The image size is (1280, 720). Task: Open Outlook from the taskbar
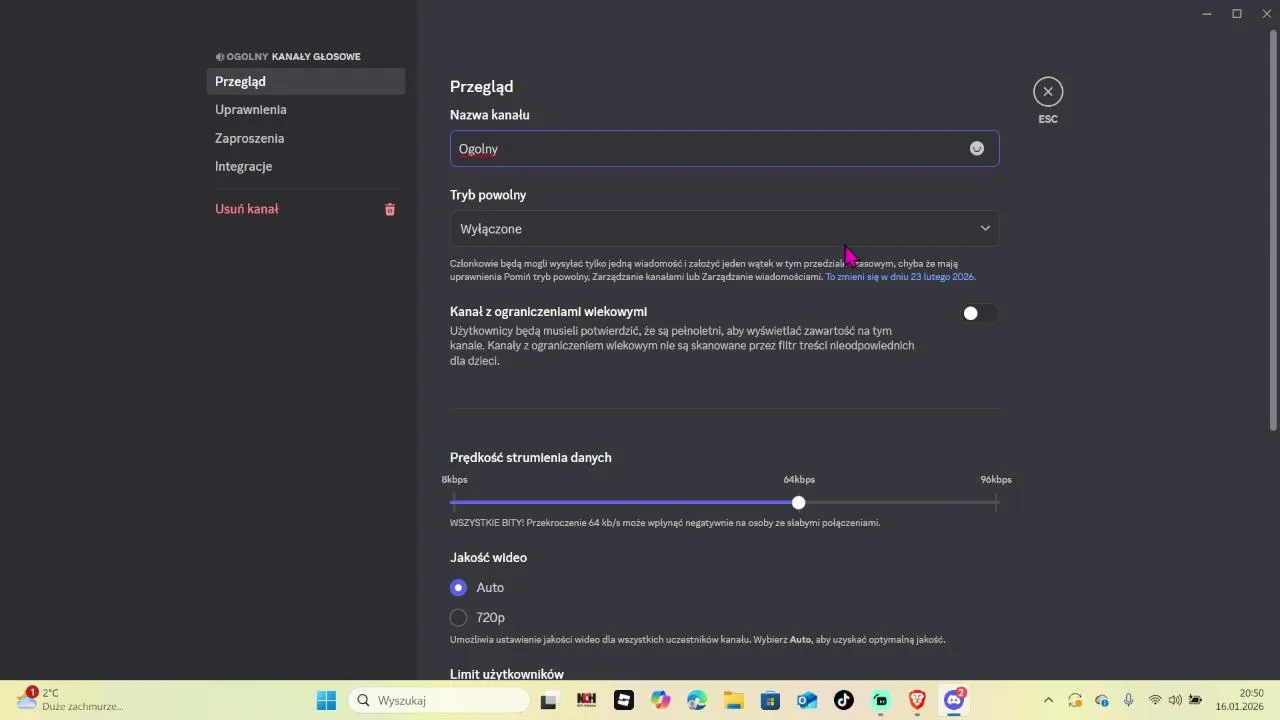point(806,700)
